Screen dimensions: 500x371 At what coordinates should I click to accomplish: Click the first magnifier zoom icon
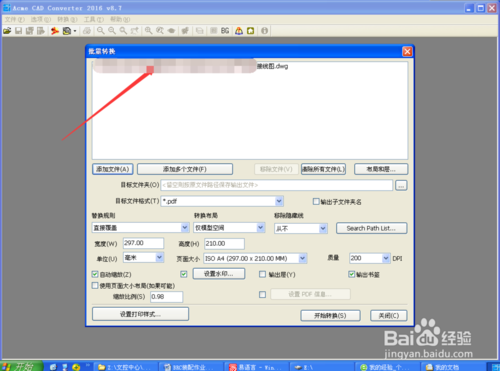pos(100,31)
